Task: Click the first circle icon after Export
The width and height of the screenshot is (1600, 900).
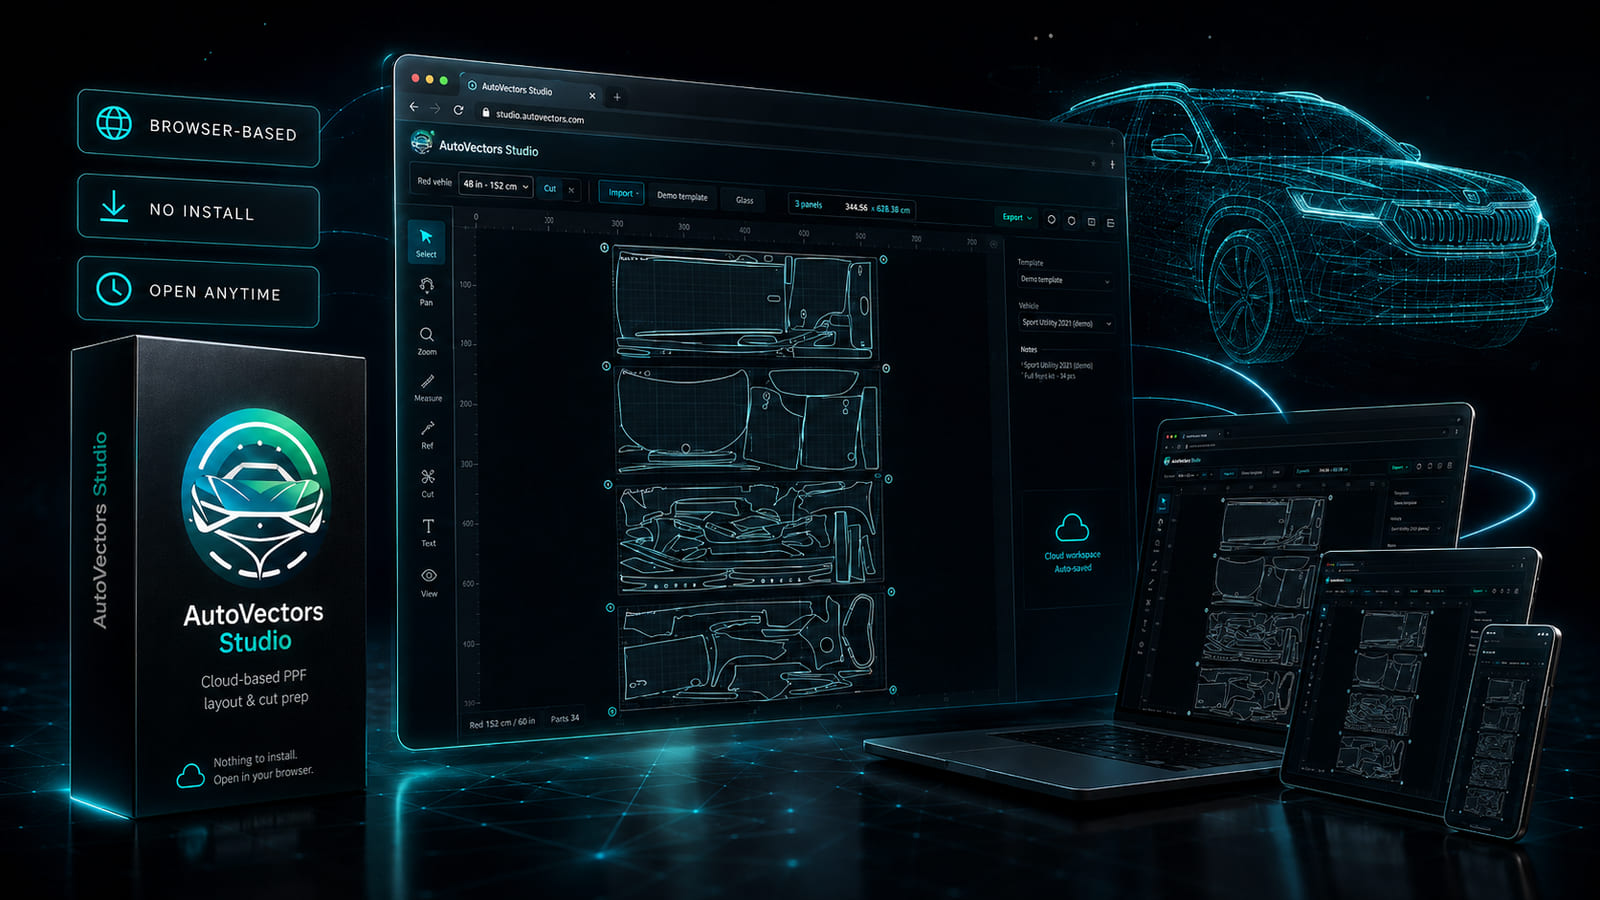Action: (x=1051, y=219)
